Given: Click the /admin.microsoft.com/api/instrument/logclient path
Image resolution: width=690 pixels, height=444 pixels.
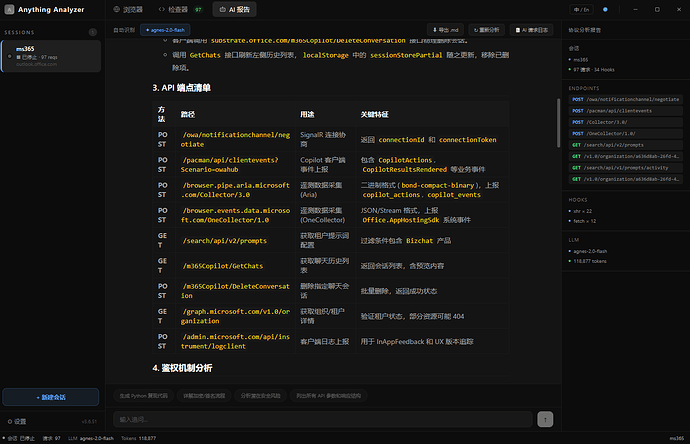Looking at the screenshot, I should point(235,341).
